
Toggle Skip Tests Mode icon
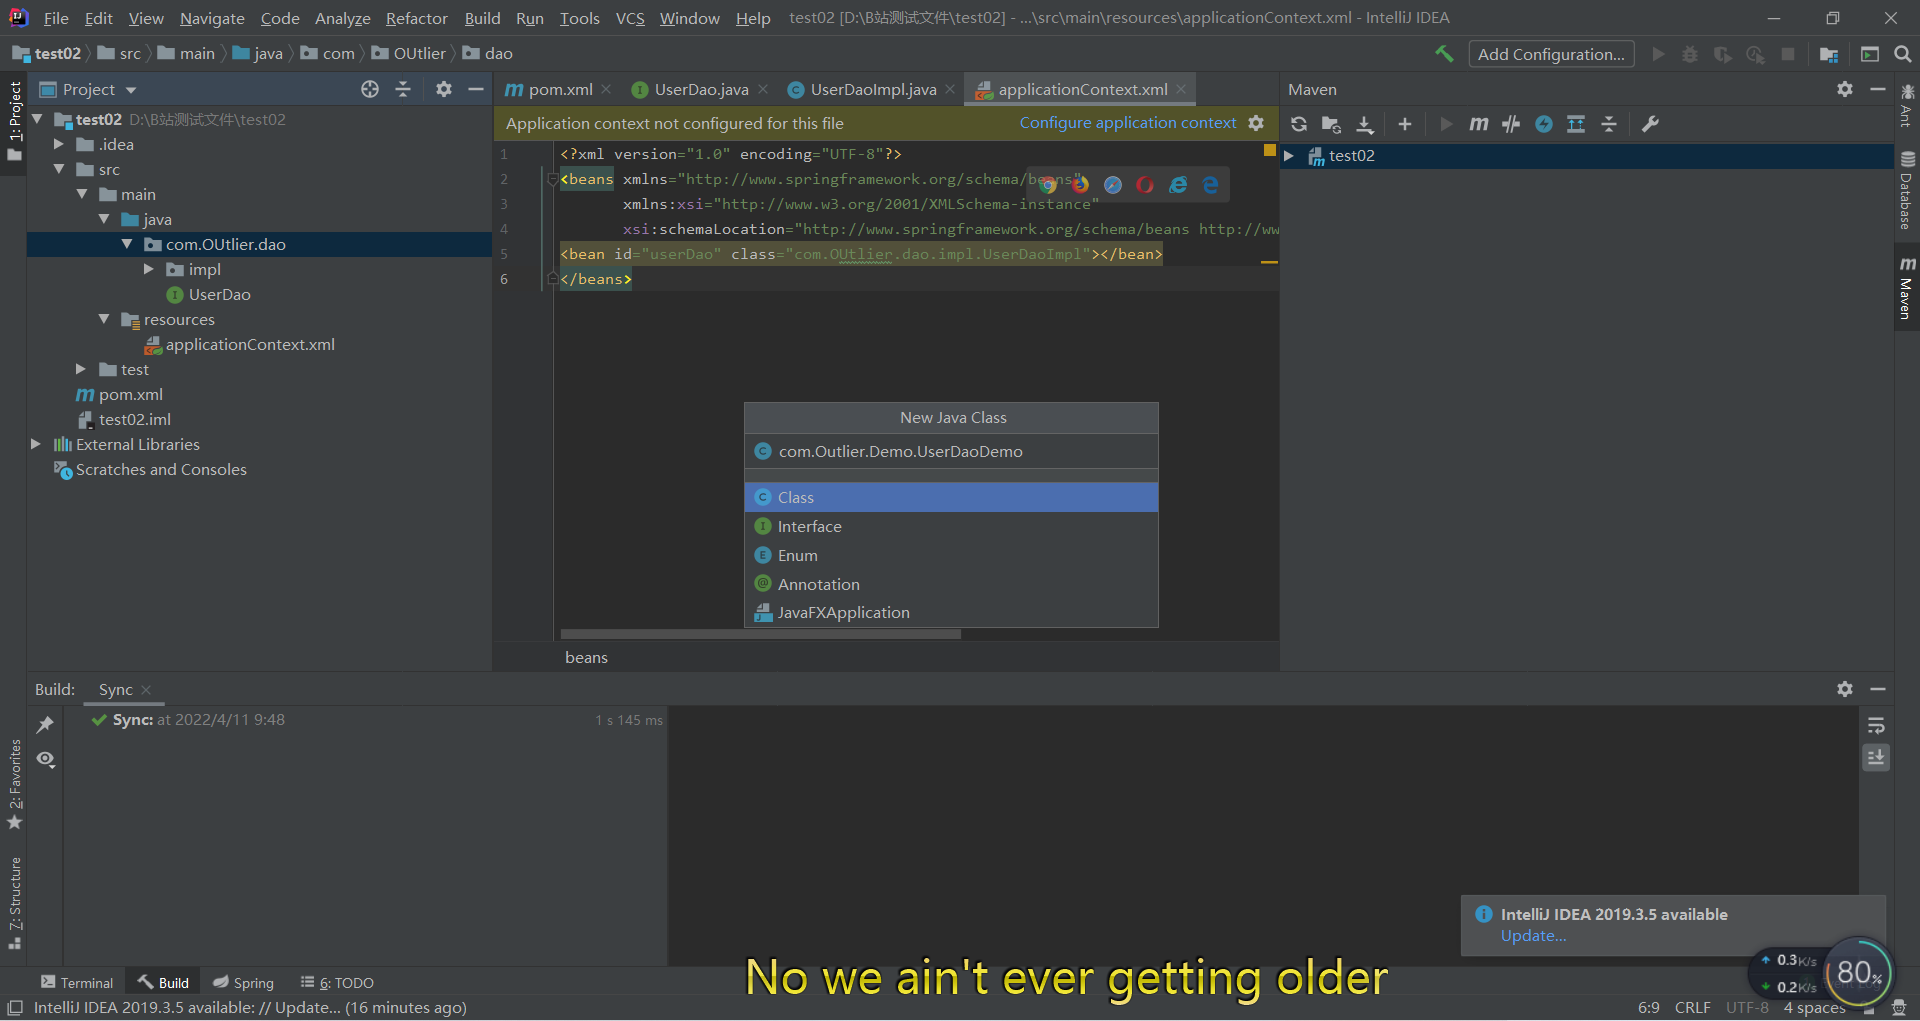(x=1544, y=124)
